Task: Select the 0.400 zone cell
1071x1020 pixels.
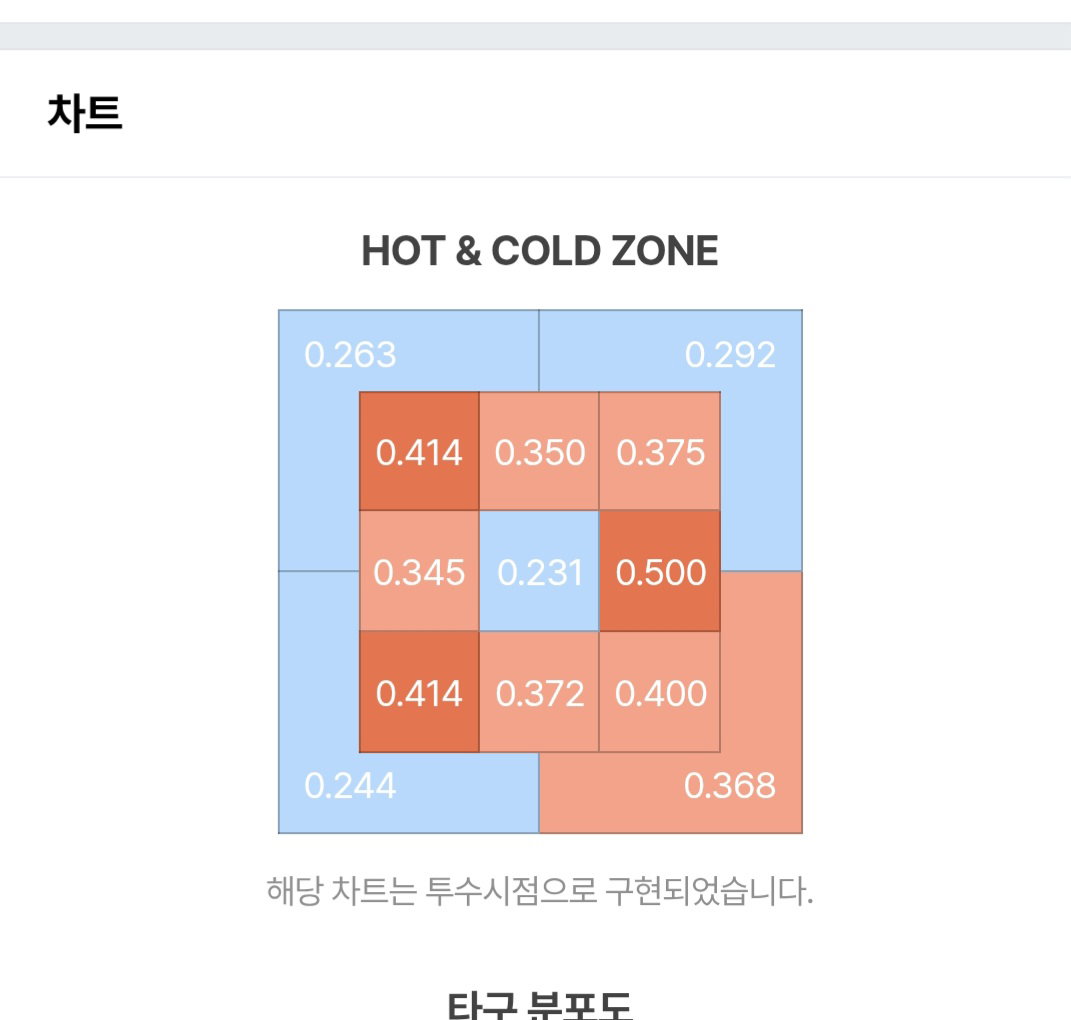Action: (x=660, y=691)
